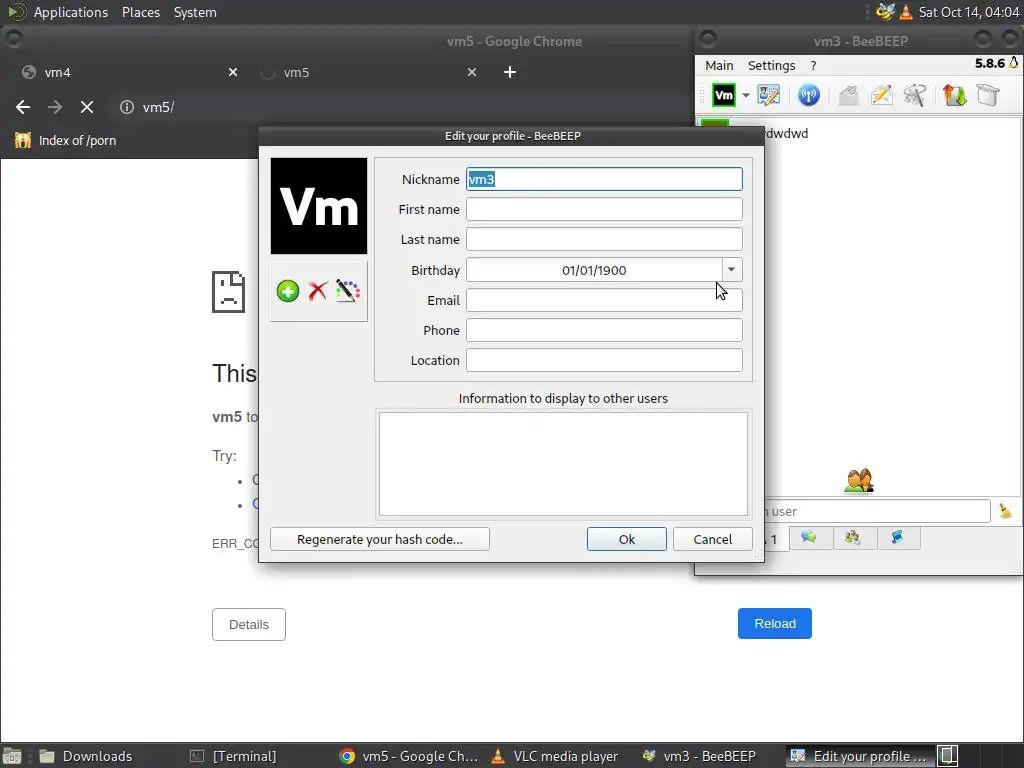The image size is (1024, 768).
Task: Click site info icon in Chrome address bar
Action: 127,107
